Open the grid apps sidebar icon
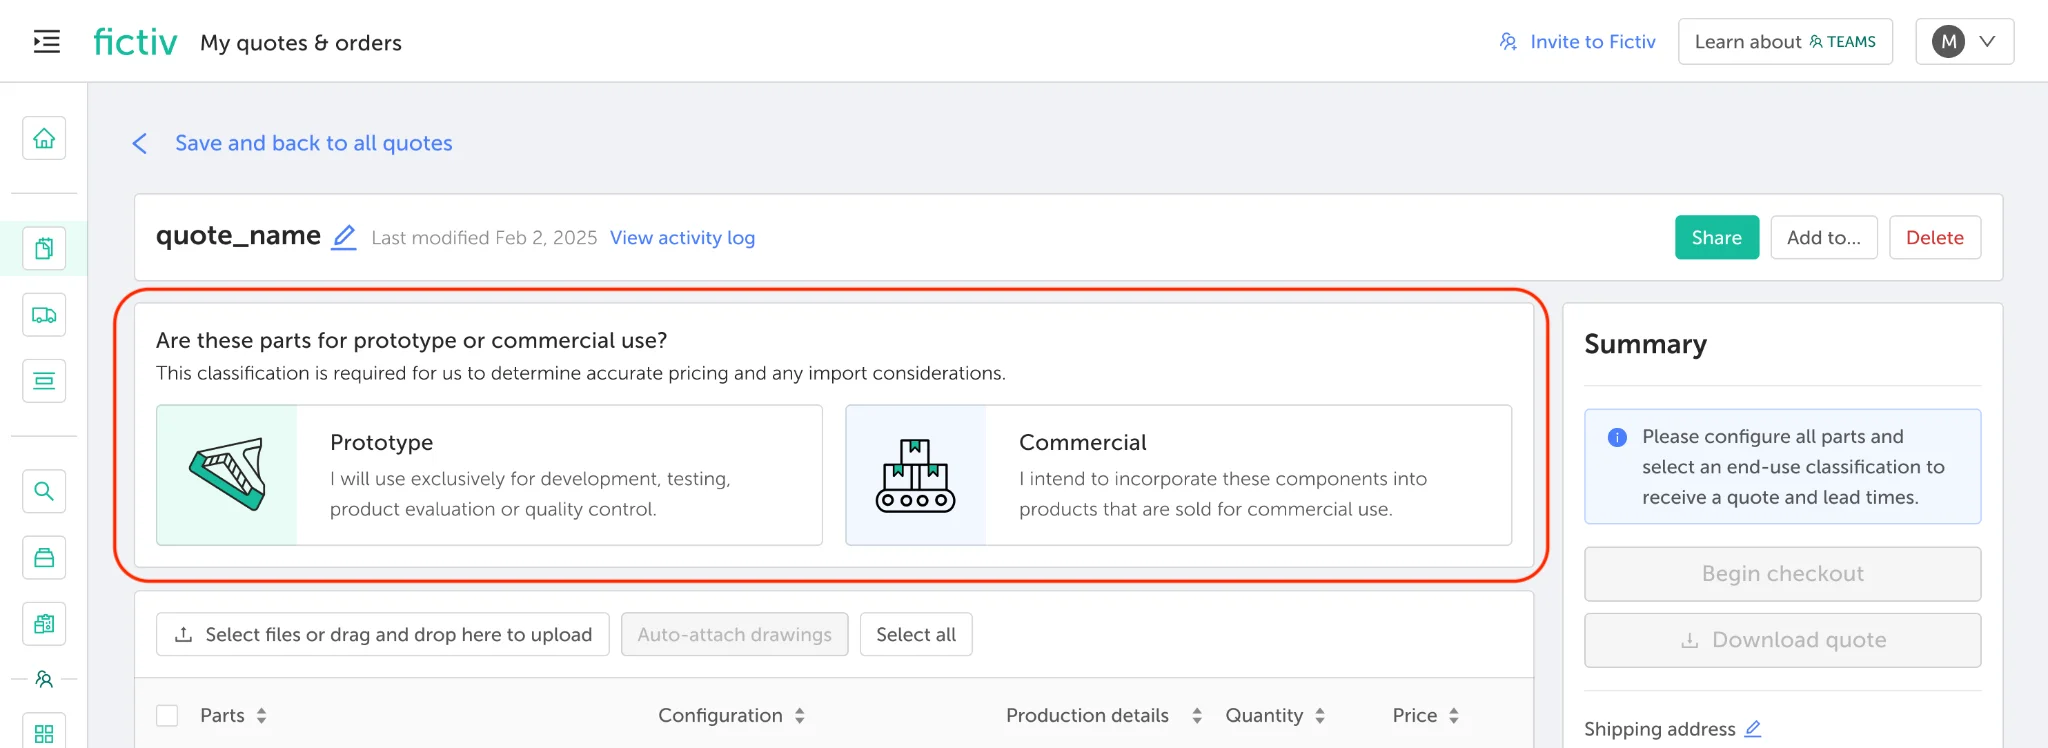 44,733
